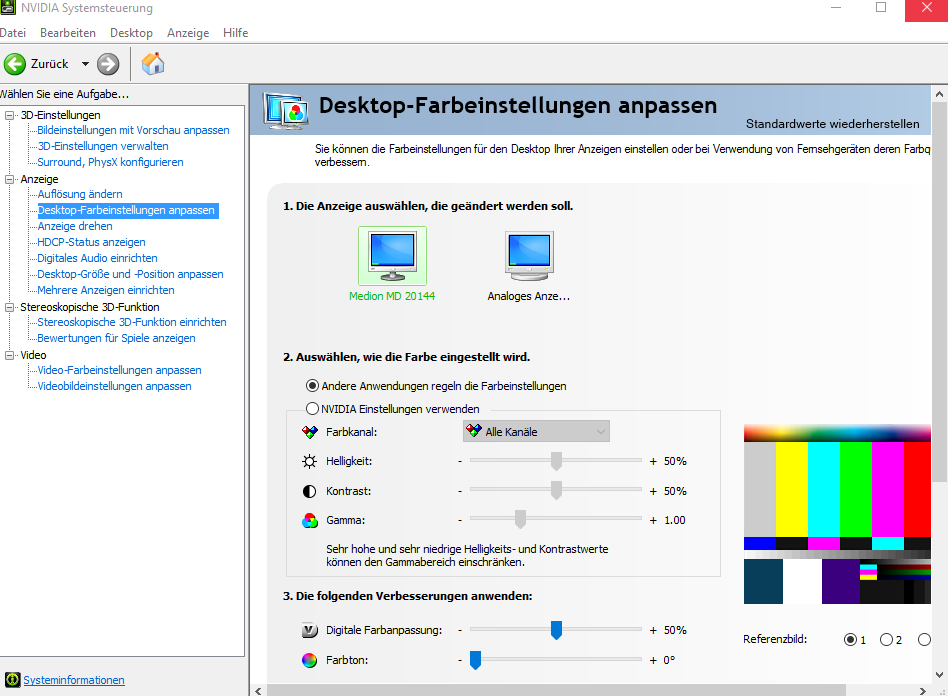Viewport: 948px width, 696px height.
Task: Open the Desktop menu
Action: 131,33
